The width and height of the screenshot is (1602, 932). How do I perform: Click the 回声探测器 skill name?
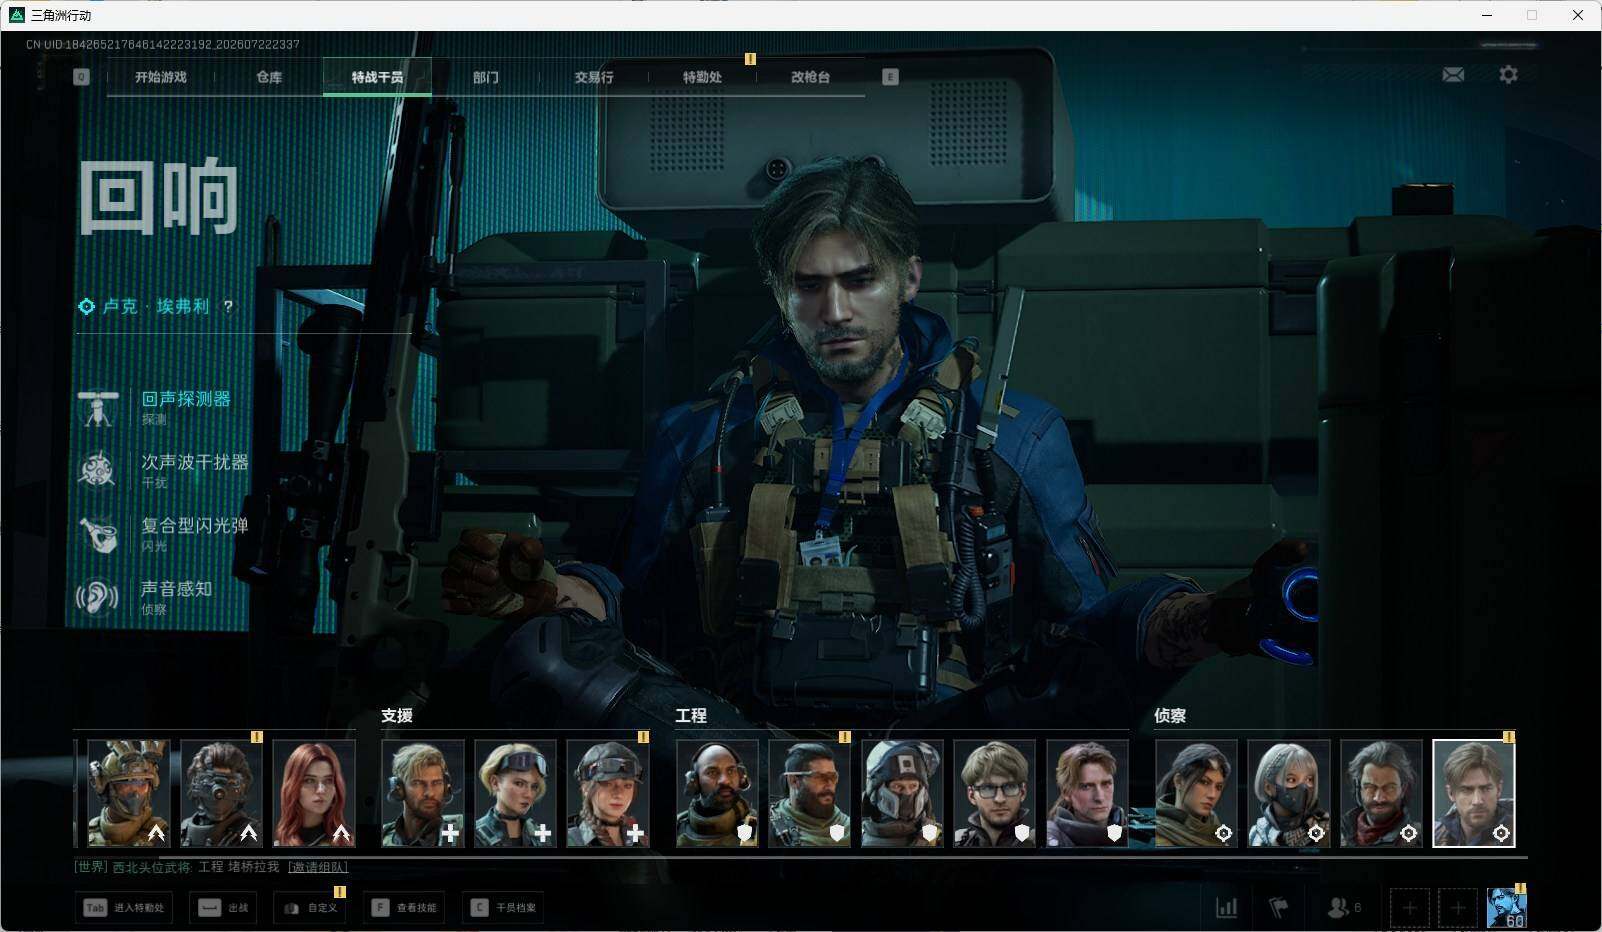[186, 399]
